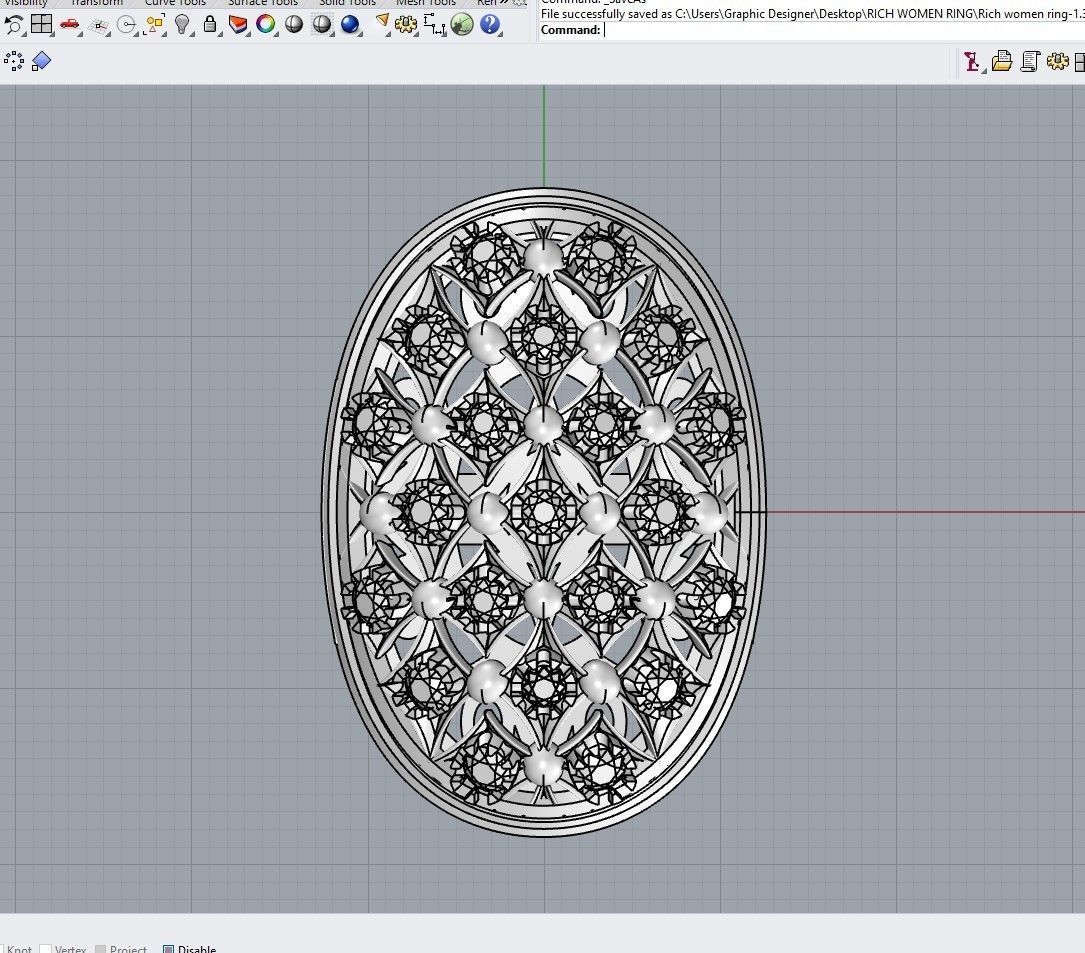1085x953 pixels.
Task: Toggle the Disable osnap checkbox
Action: [x=168, y=949]
